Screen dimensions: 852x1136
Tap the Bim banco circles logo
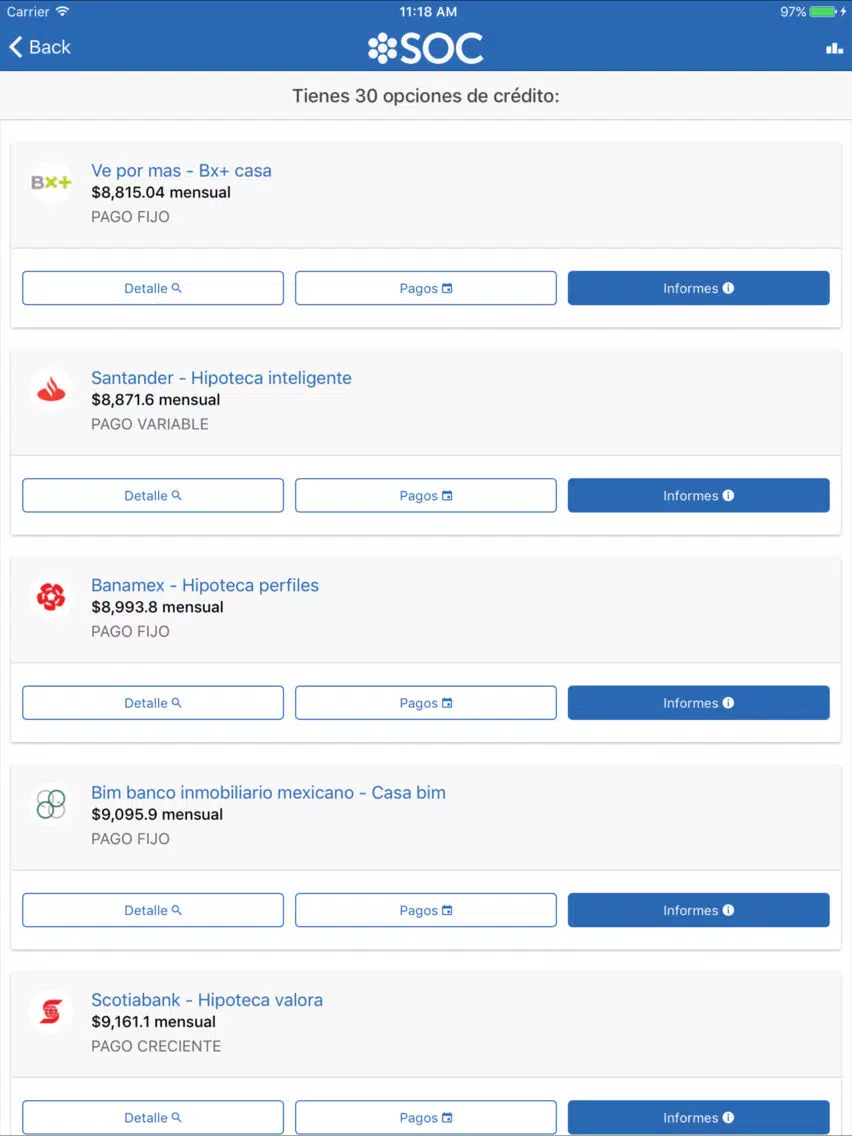(x=51, y=804)
